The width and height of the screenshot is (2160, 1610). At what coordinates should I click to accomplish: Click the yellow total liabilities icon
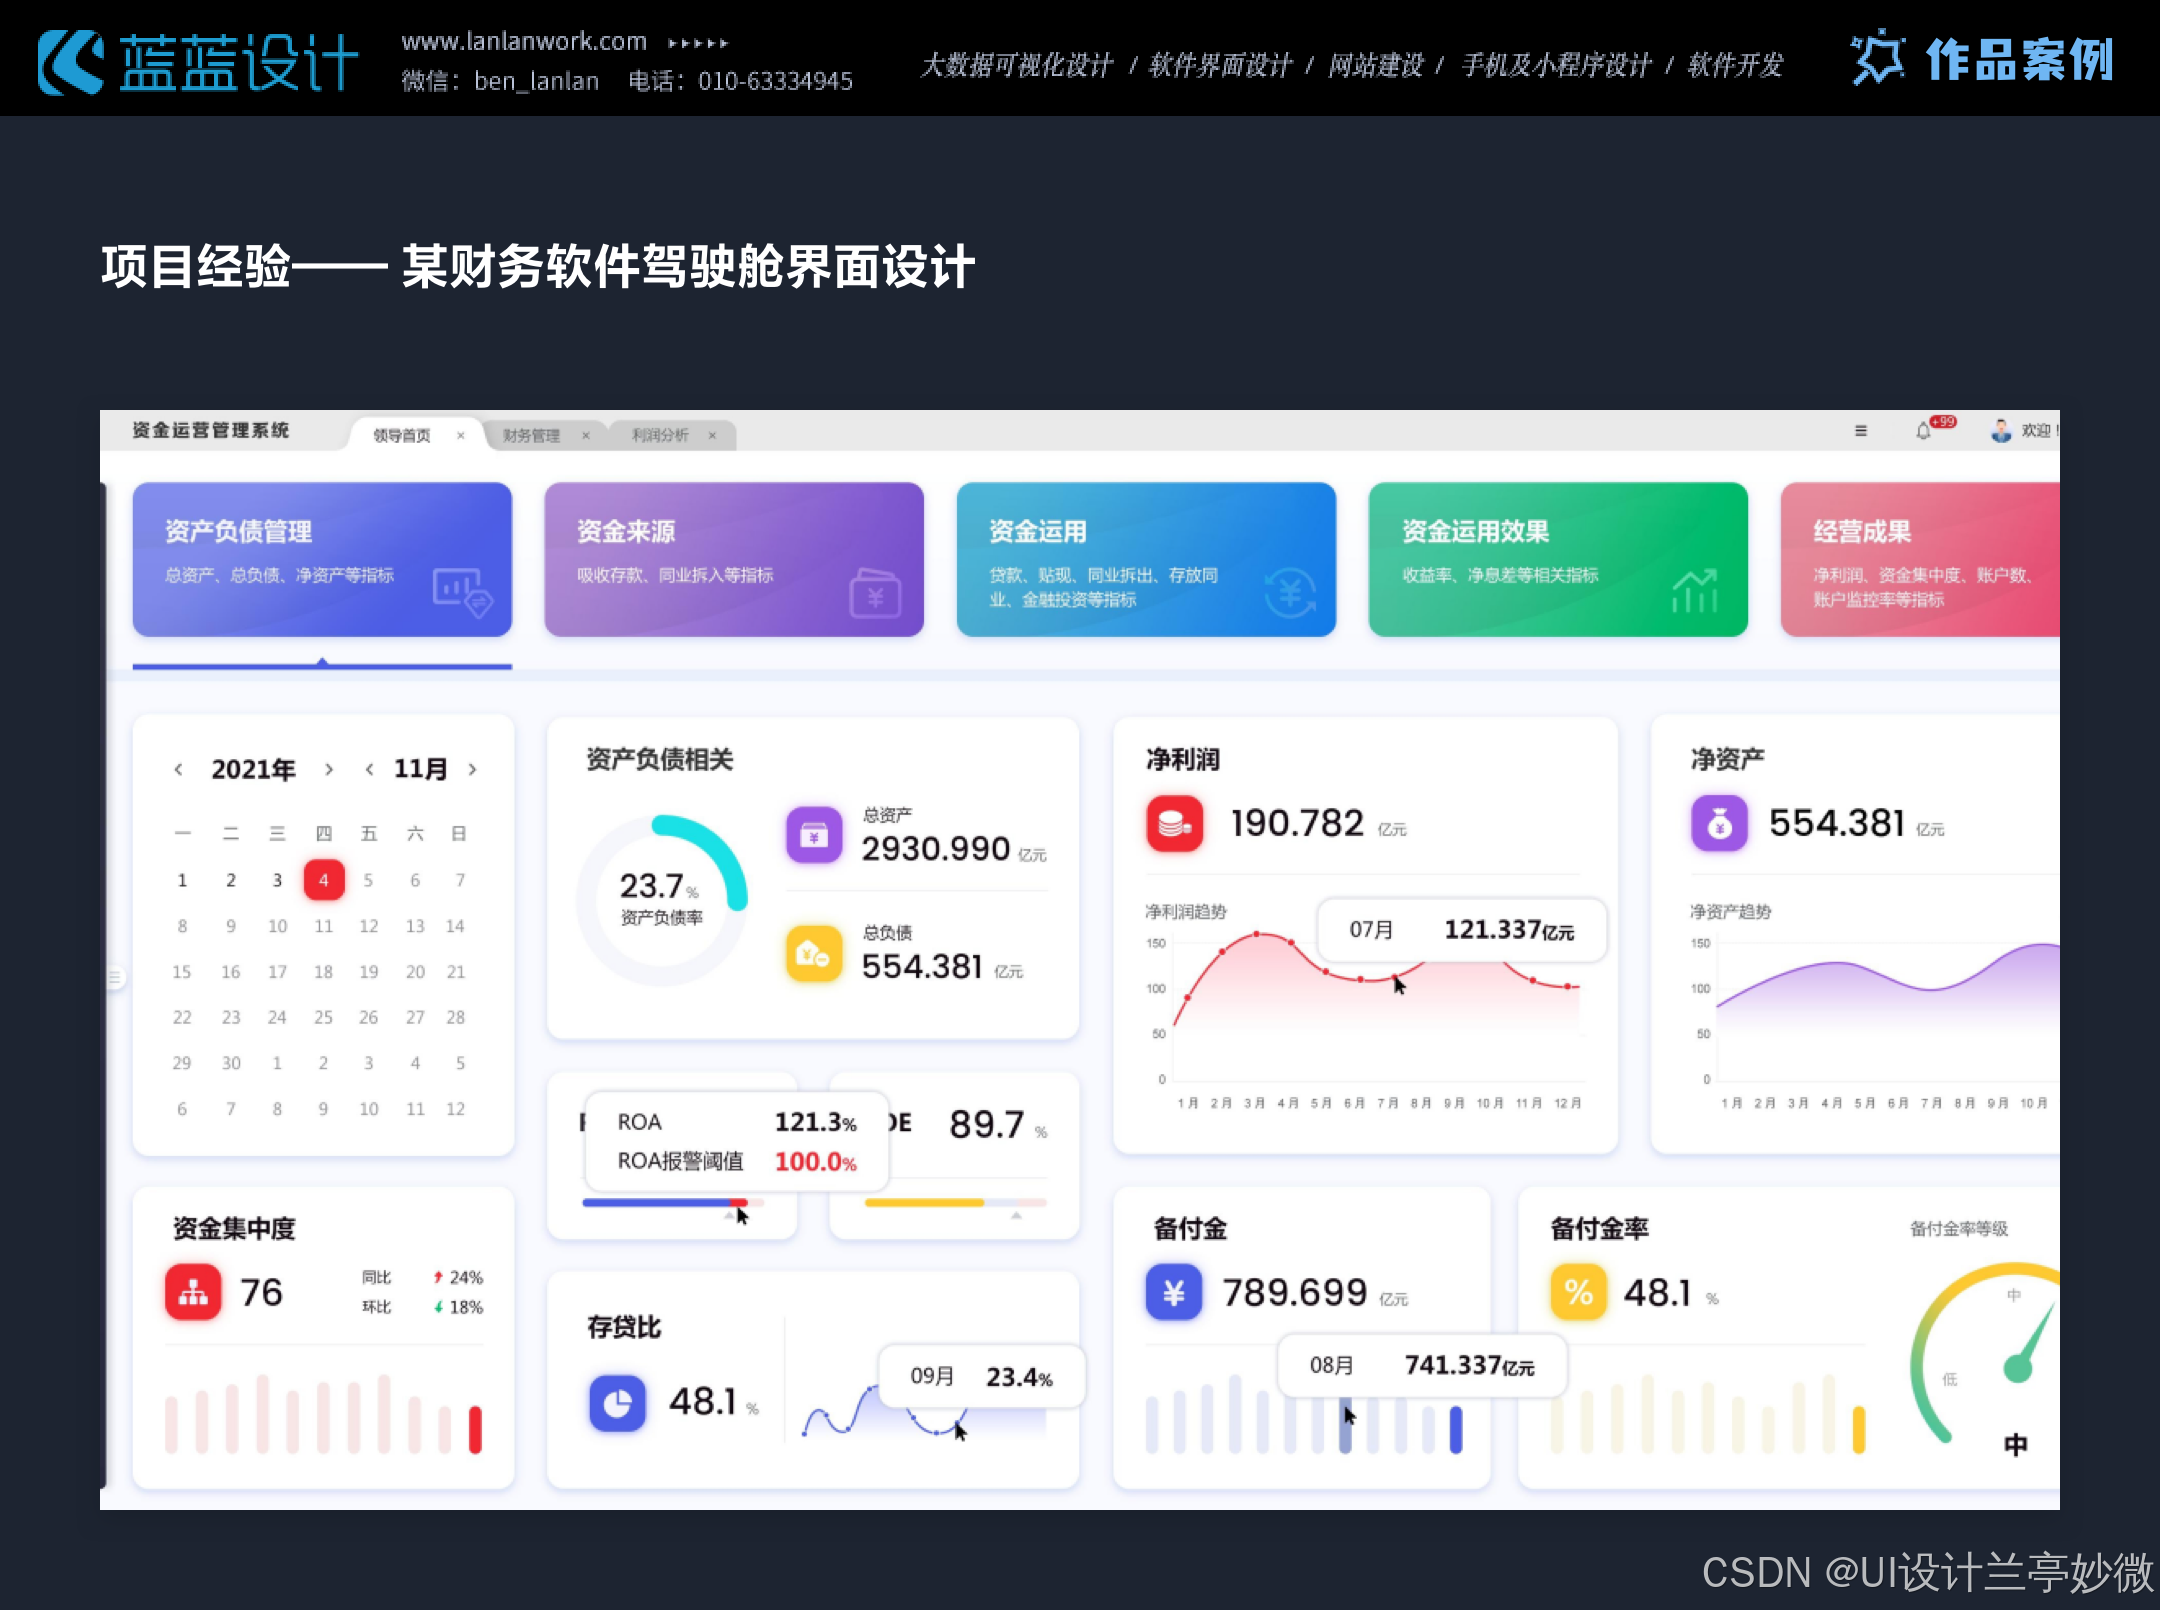coord(814,954)
